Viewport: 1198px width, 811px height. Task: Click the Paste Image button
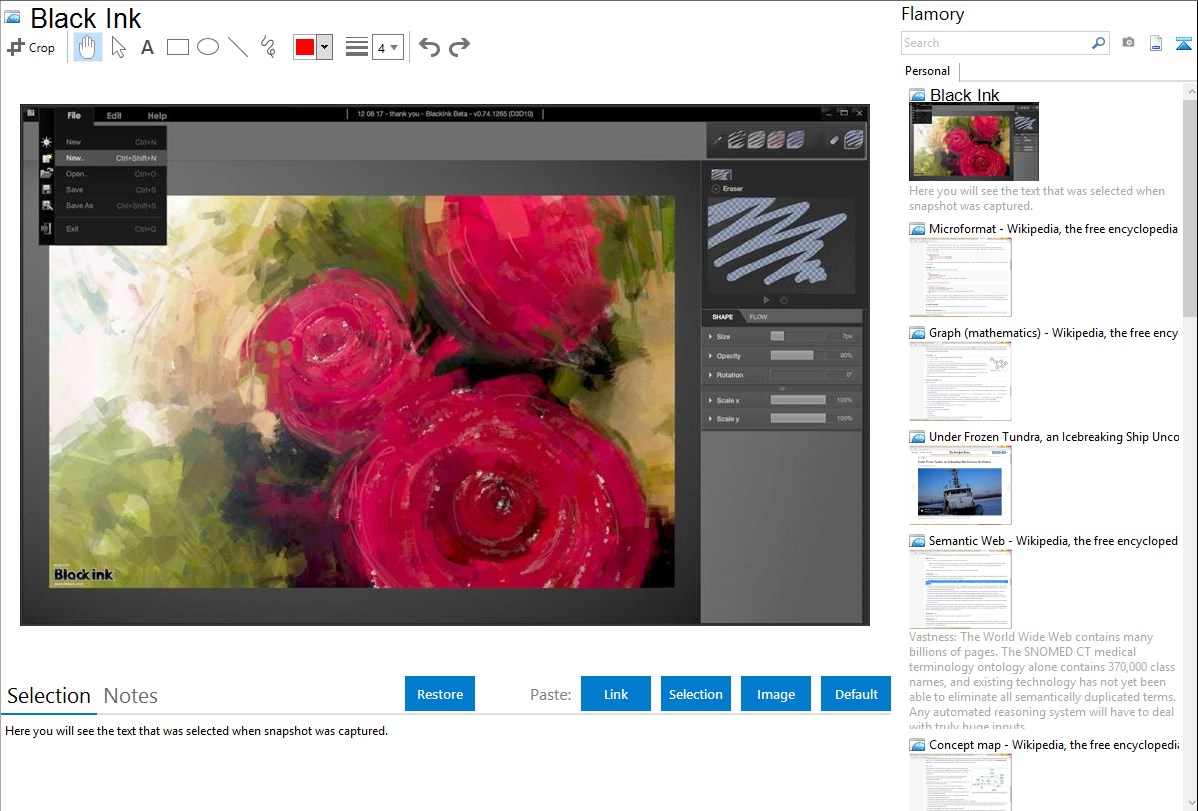(x=776, y=694)
